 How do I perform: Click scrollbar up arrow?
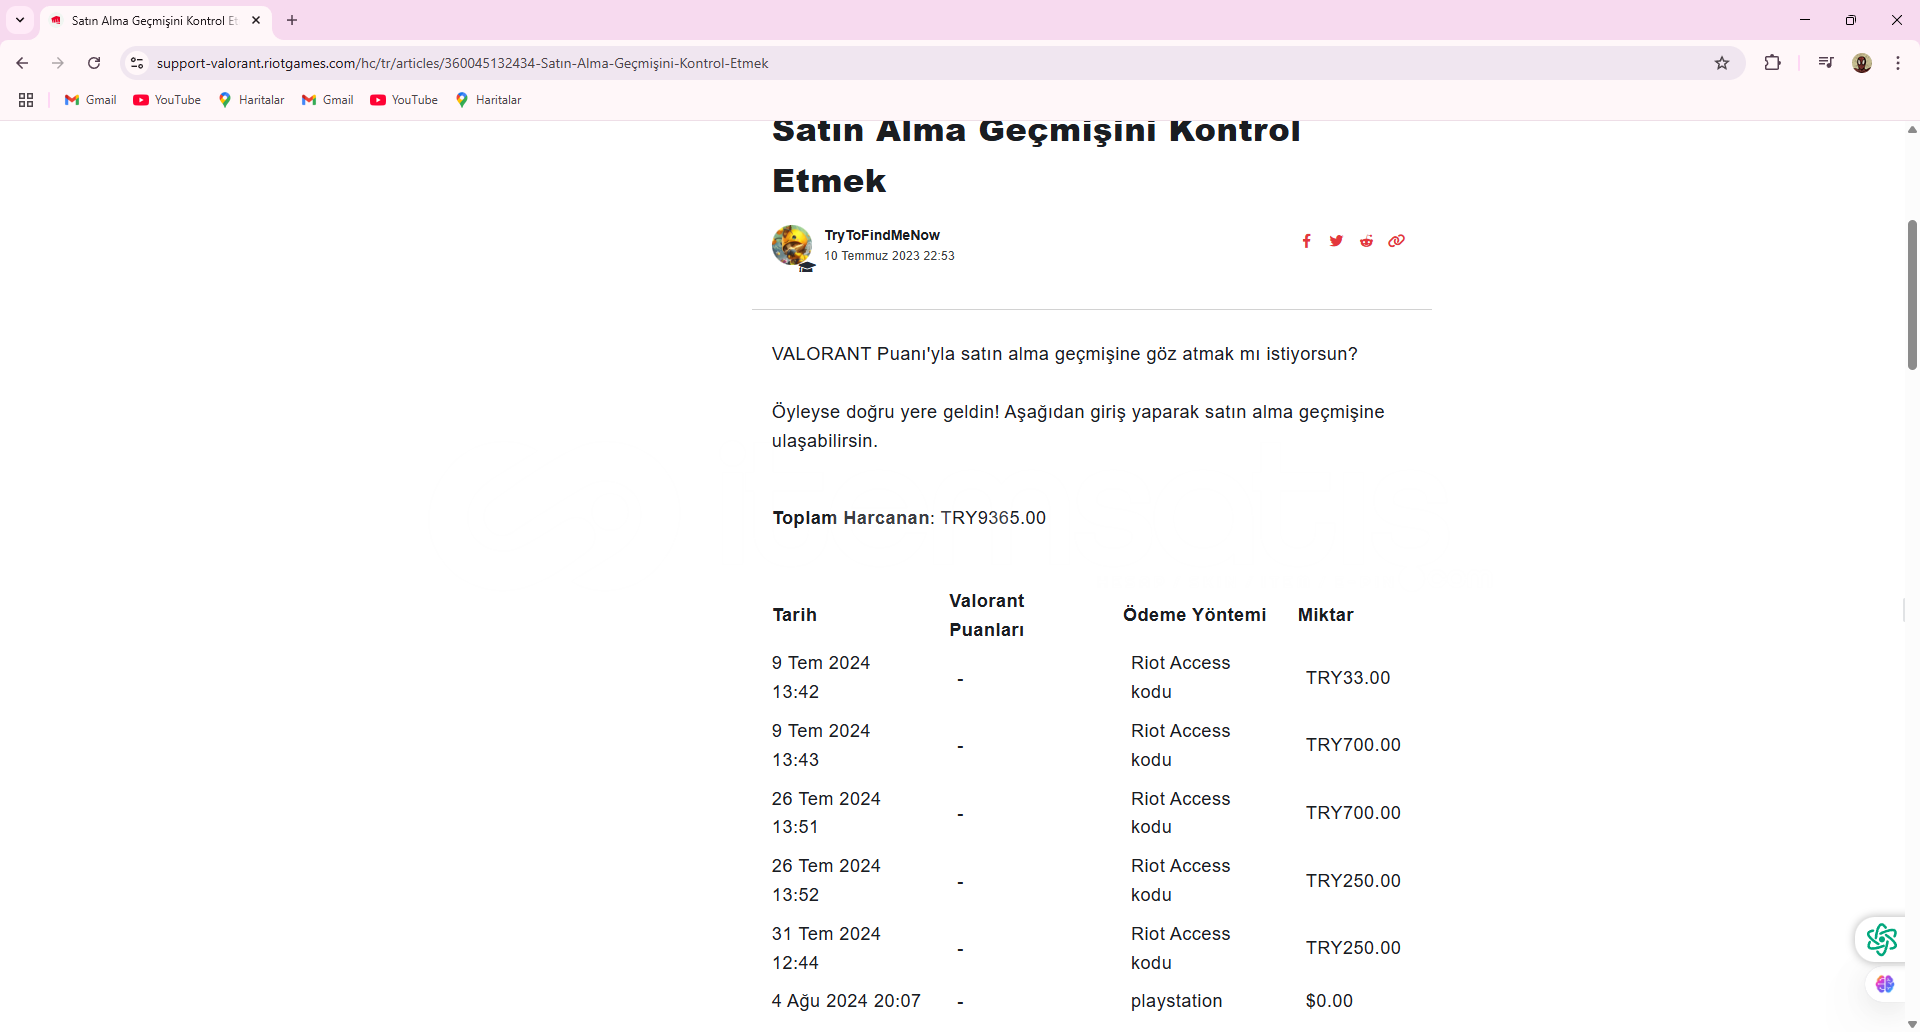1912,130
